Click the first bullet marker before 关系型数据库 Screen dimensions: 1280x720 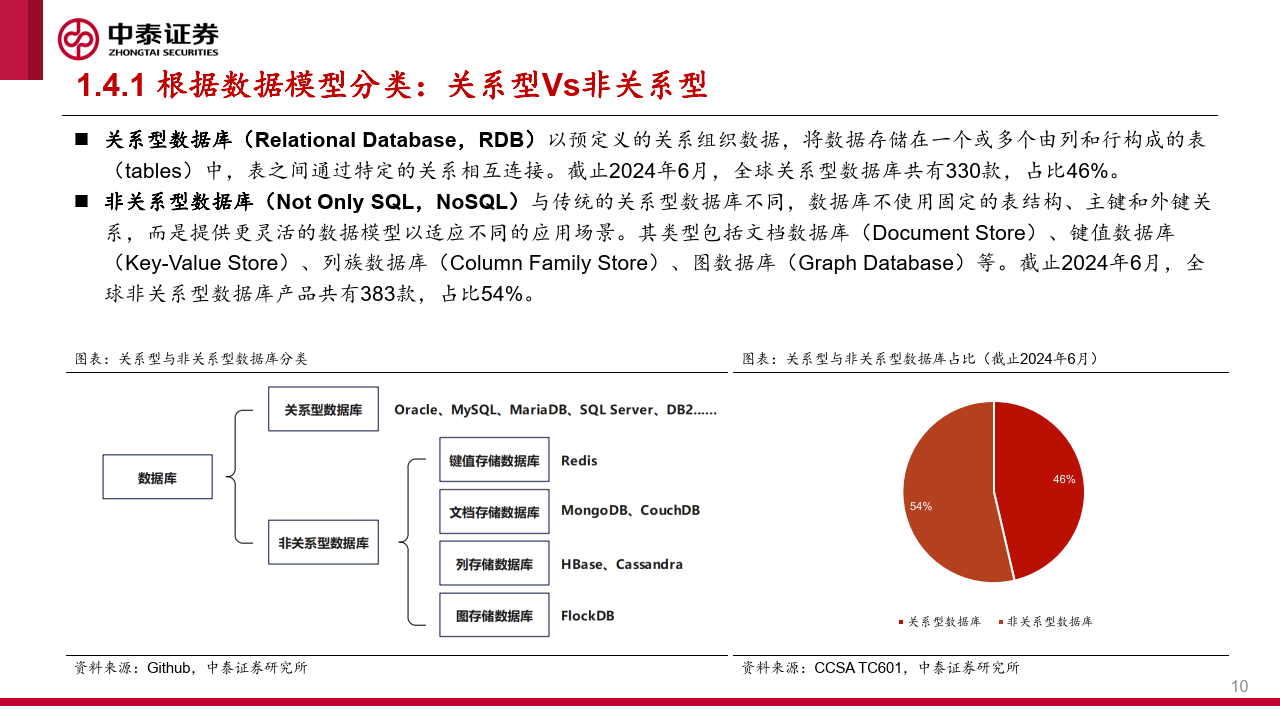tap(81, 139)
